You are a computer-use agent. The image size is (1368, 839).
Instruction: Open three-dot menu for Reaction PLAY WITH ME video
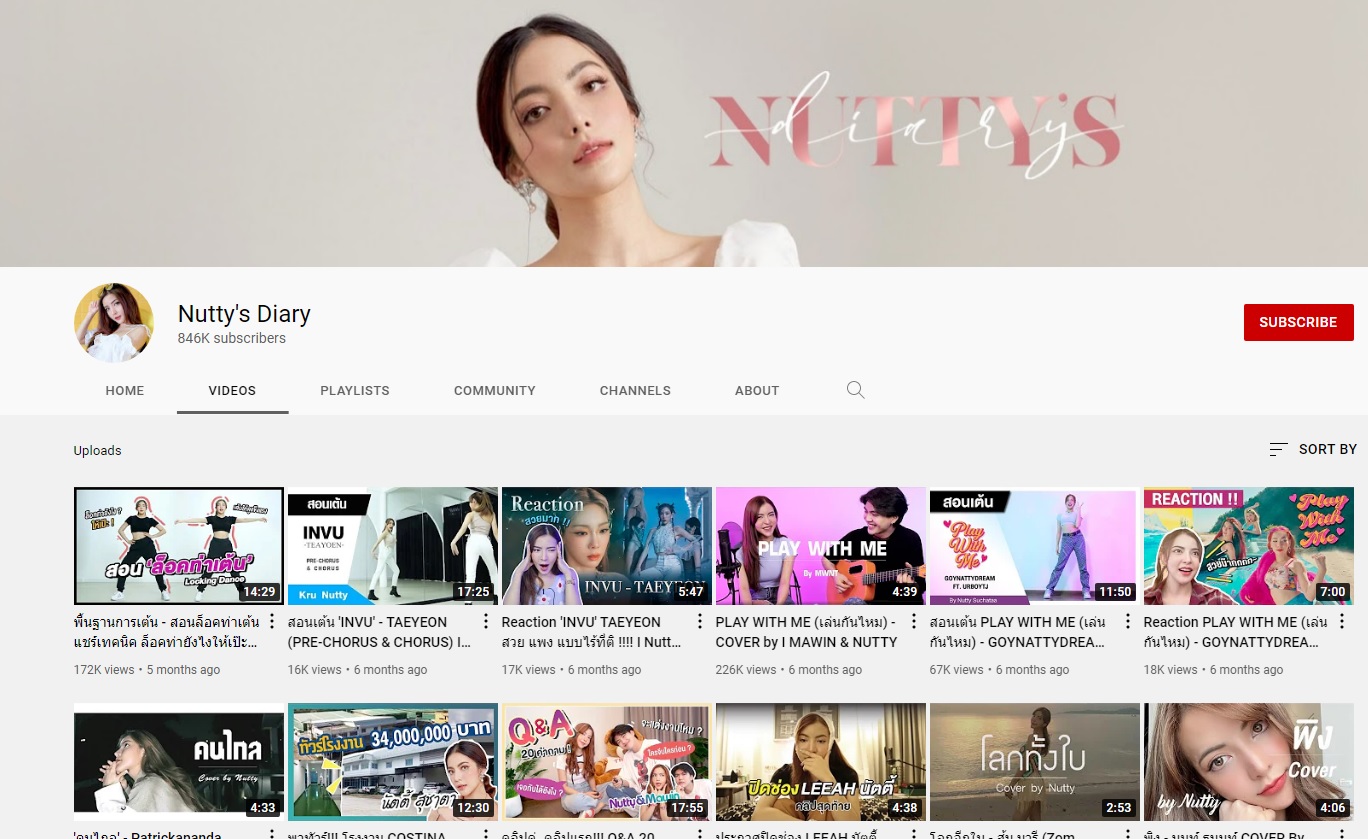(1342, 622)
